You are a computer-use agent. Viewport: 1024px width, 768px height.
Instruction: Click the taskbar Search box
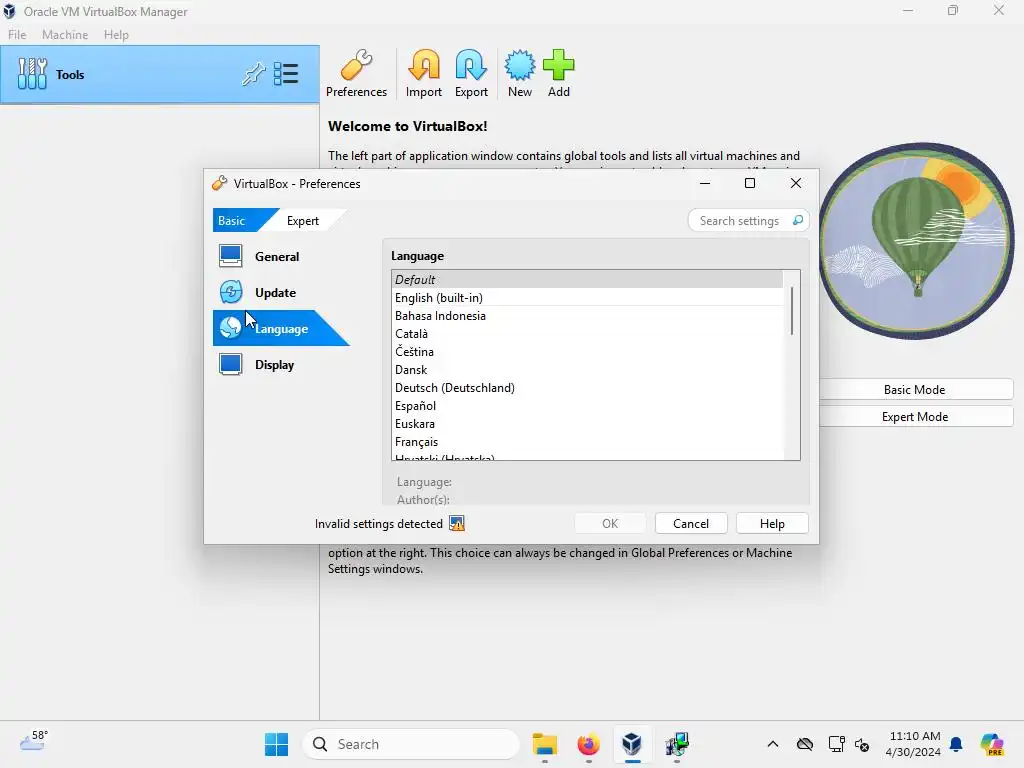(x=411, y=744)
